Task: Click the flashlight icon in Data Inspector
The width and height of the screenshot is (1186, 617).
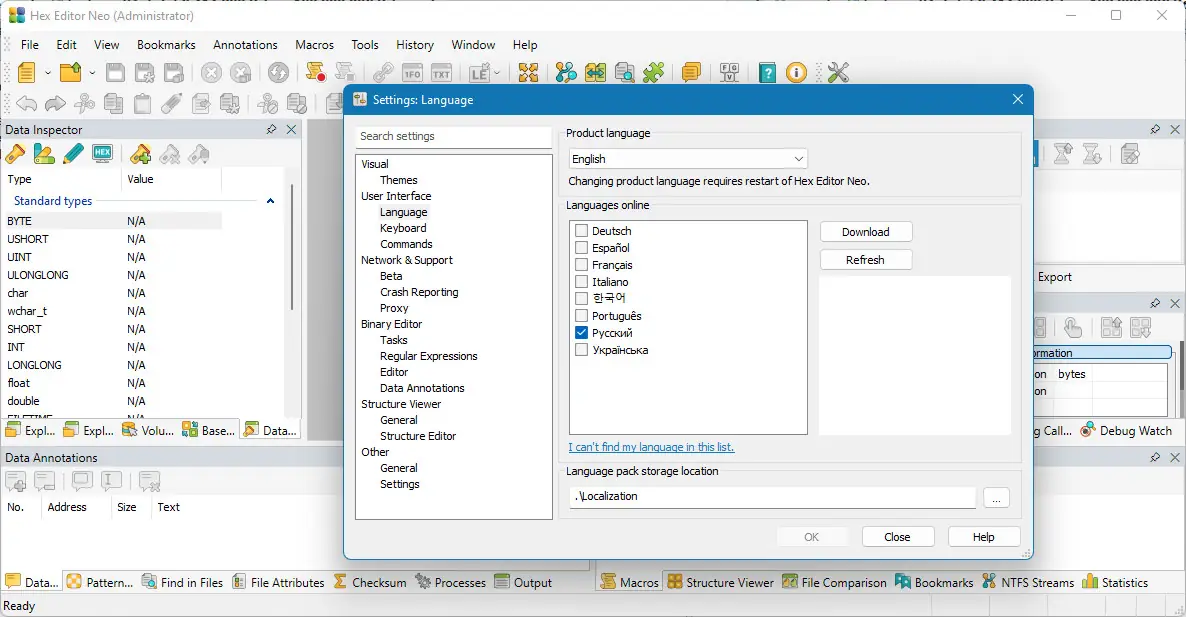Action: [x=15, y=154]
